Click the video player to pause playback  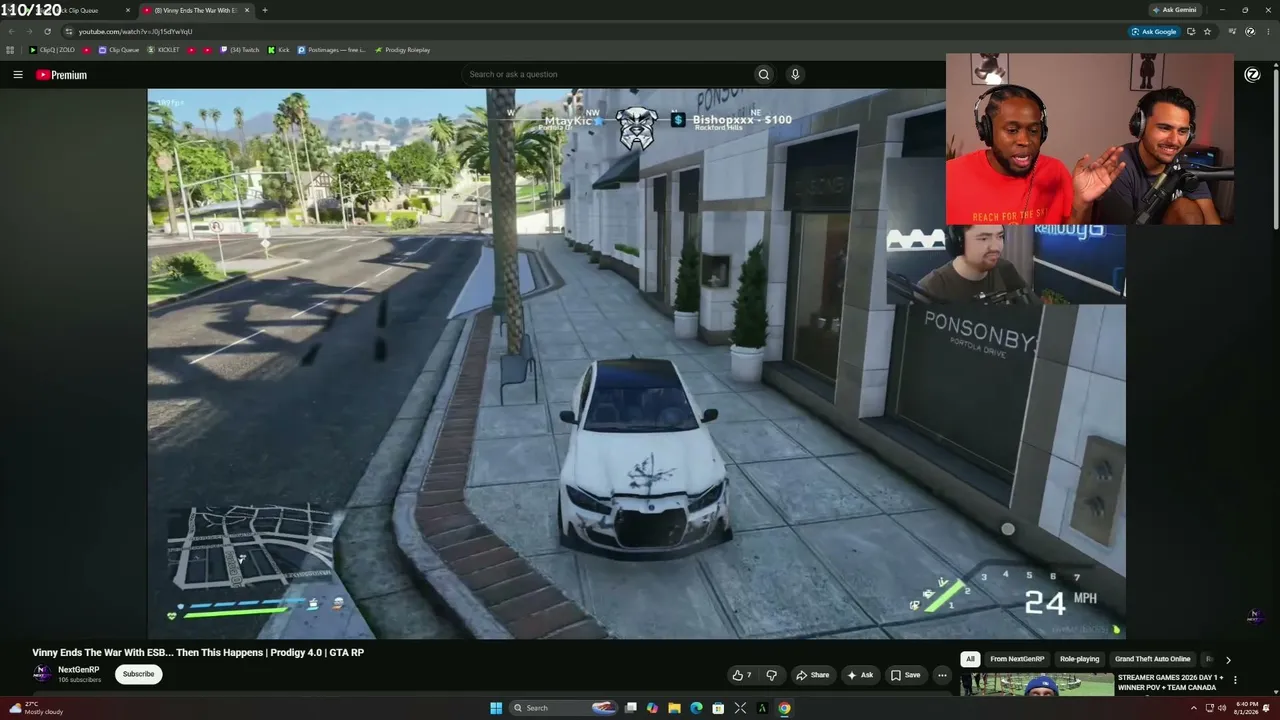(x=636, y=364)
